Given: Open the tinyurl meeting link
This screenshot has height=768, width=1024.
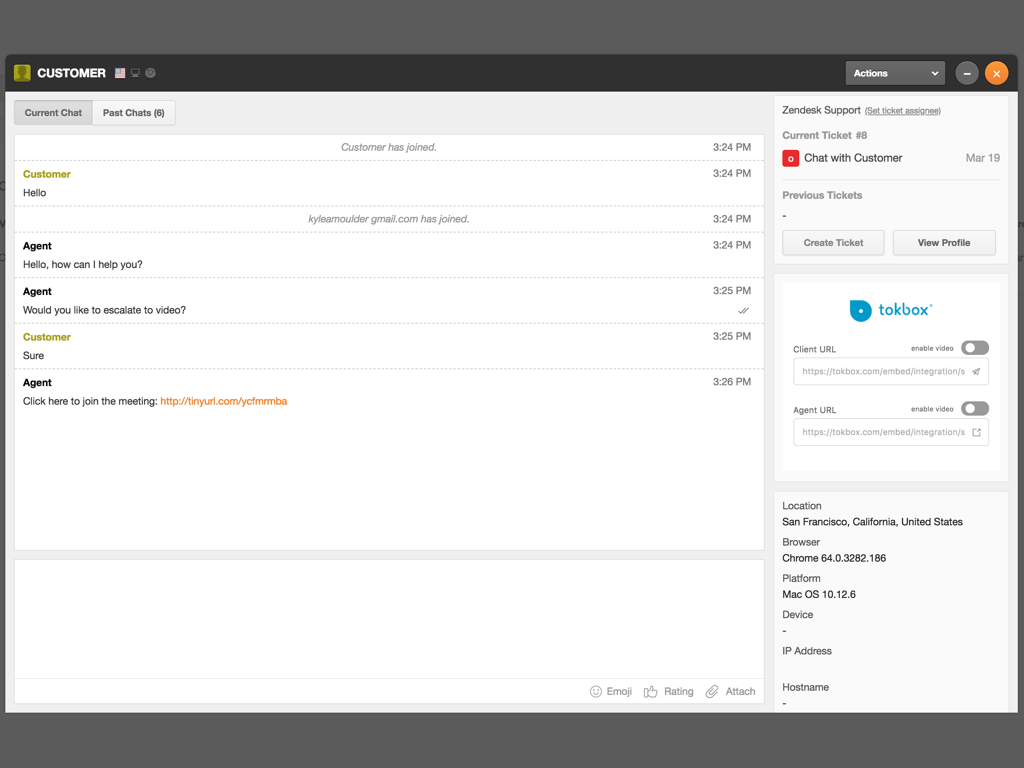Looking at the screenshot, I should (223, 401).
